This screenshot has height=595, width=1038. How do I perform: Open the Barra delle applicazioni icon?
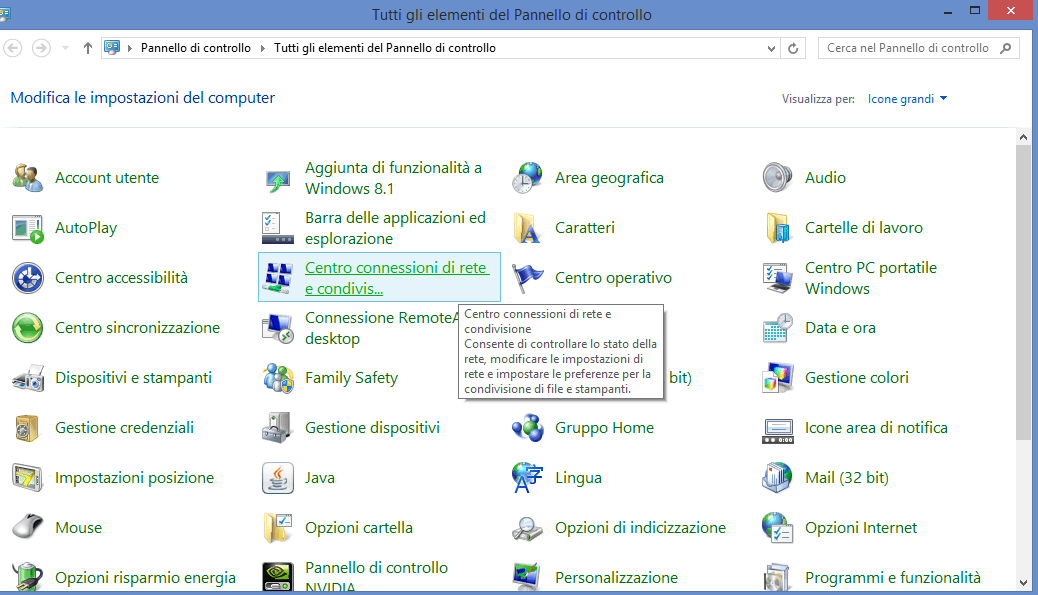click(278, 228)
